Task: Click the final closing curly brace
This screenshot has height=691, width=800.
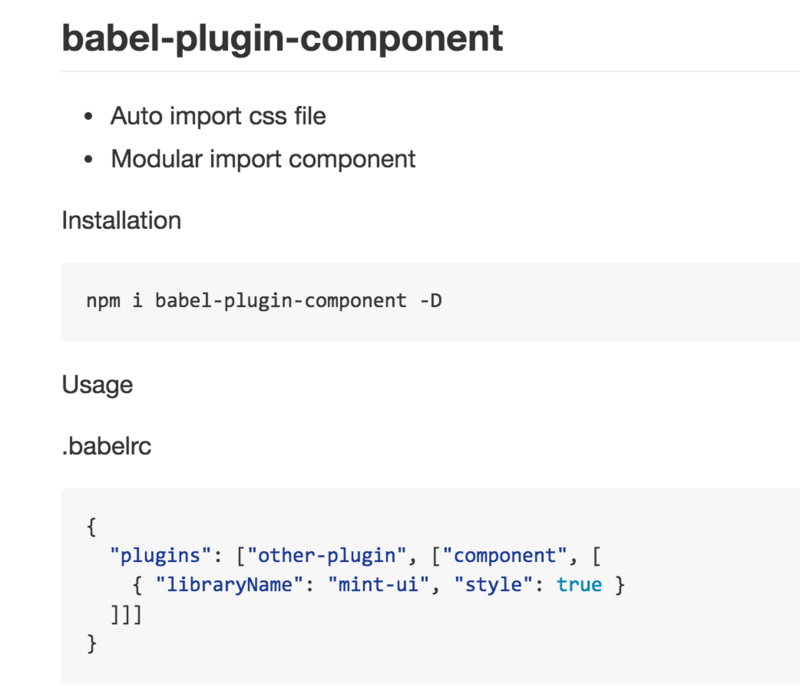Action: click(x=93, y=643)
